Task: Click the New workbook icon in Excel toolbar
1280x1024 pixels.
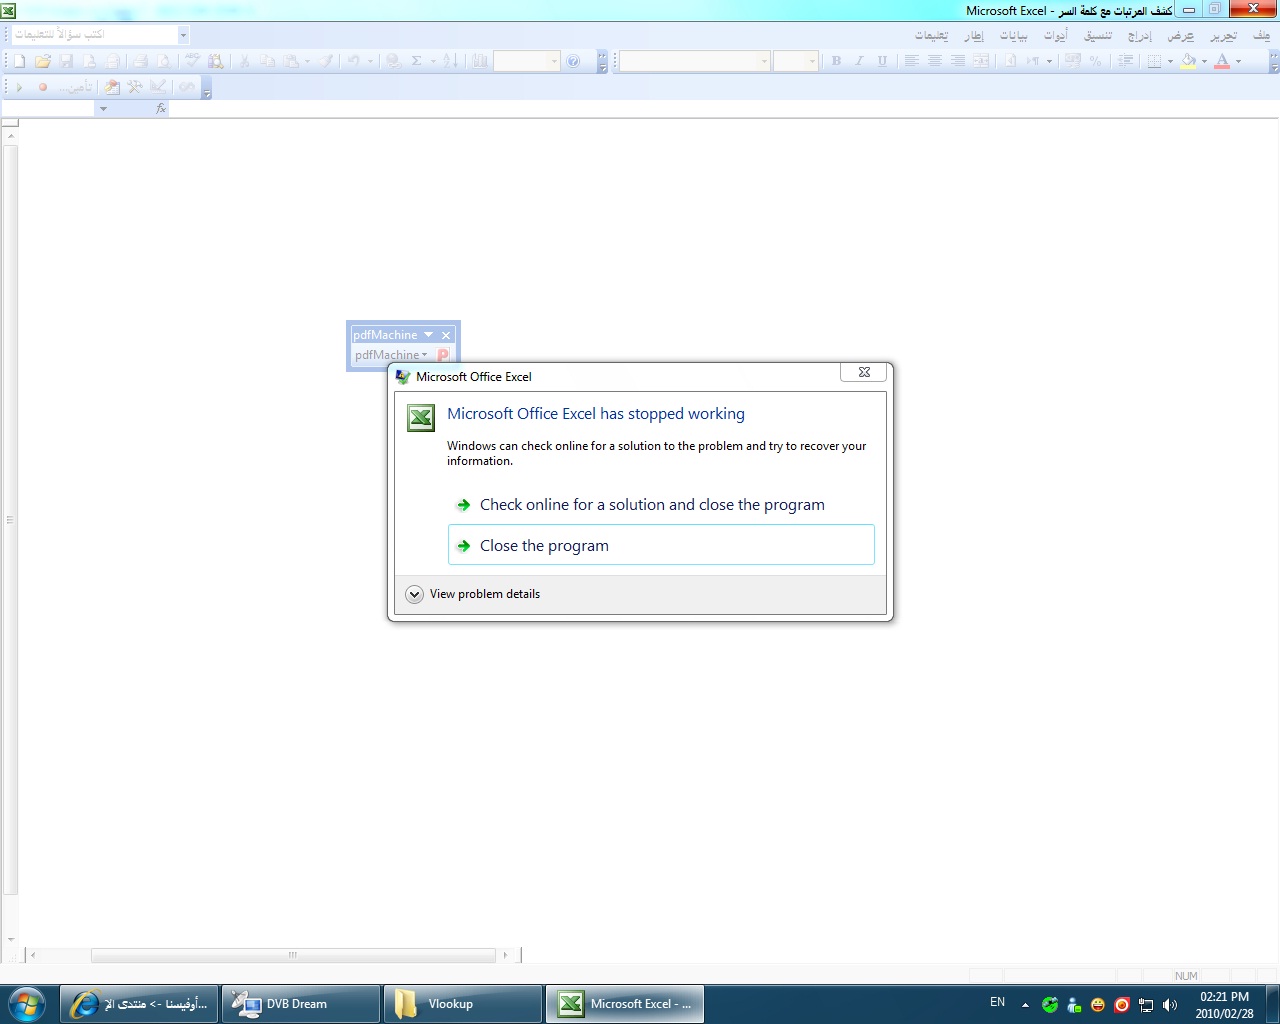Action: pyautogui.click(x=19, y=61)
